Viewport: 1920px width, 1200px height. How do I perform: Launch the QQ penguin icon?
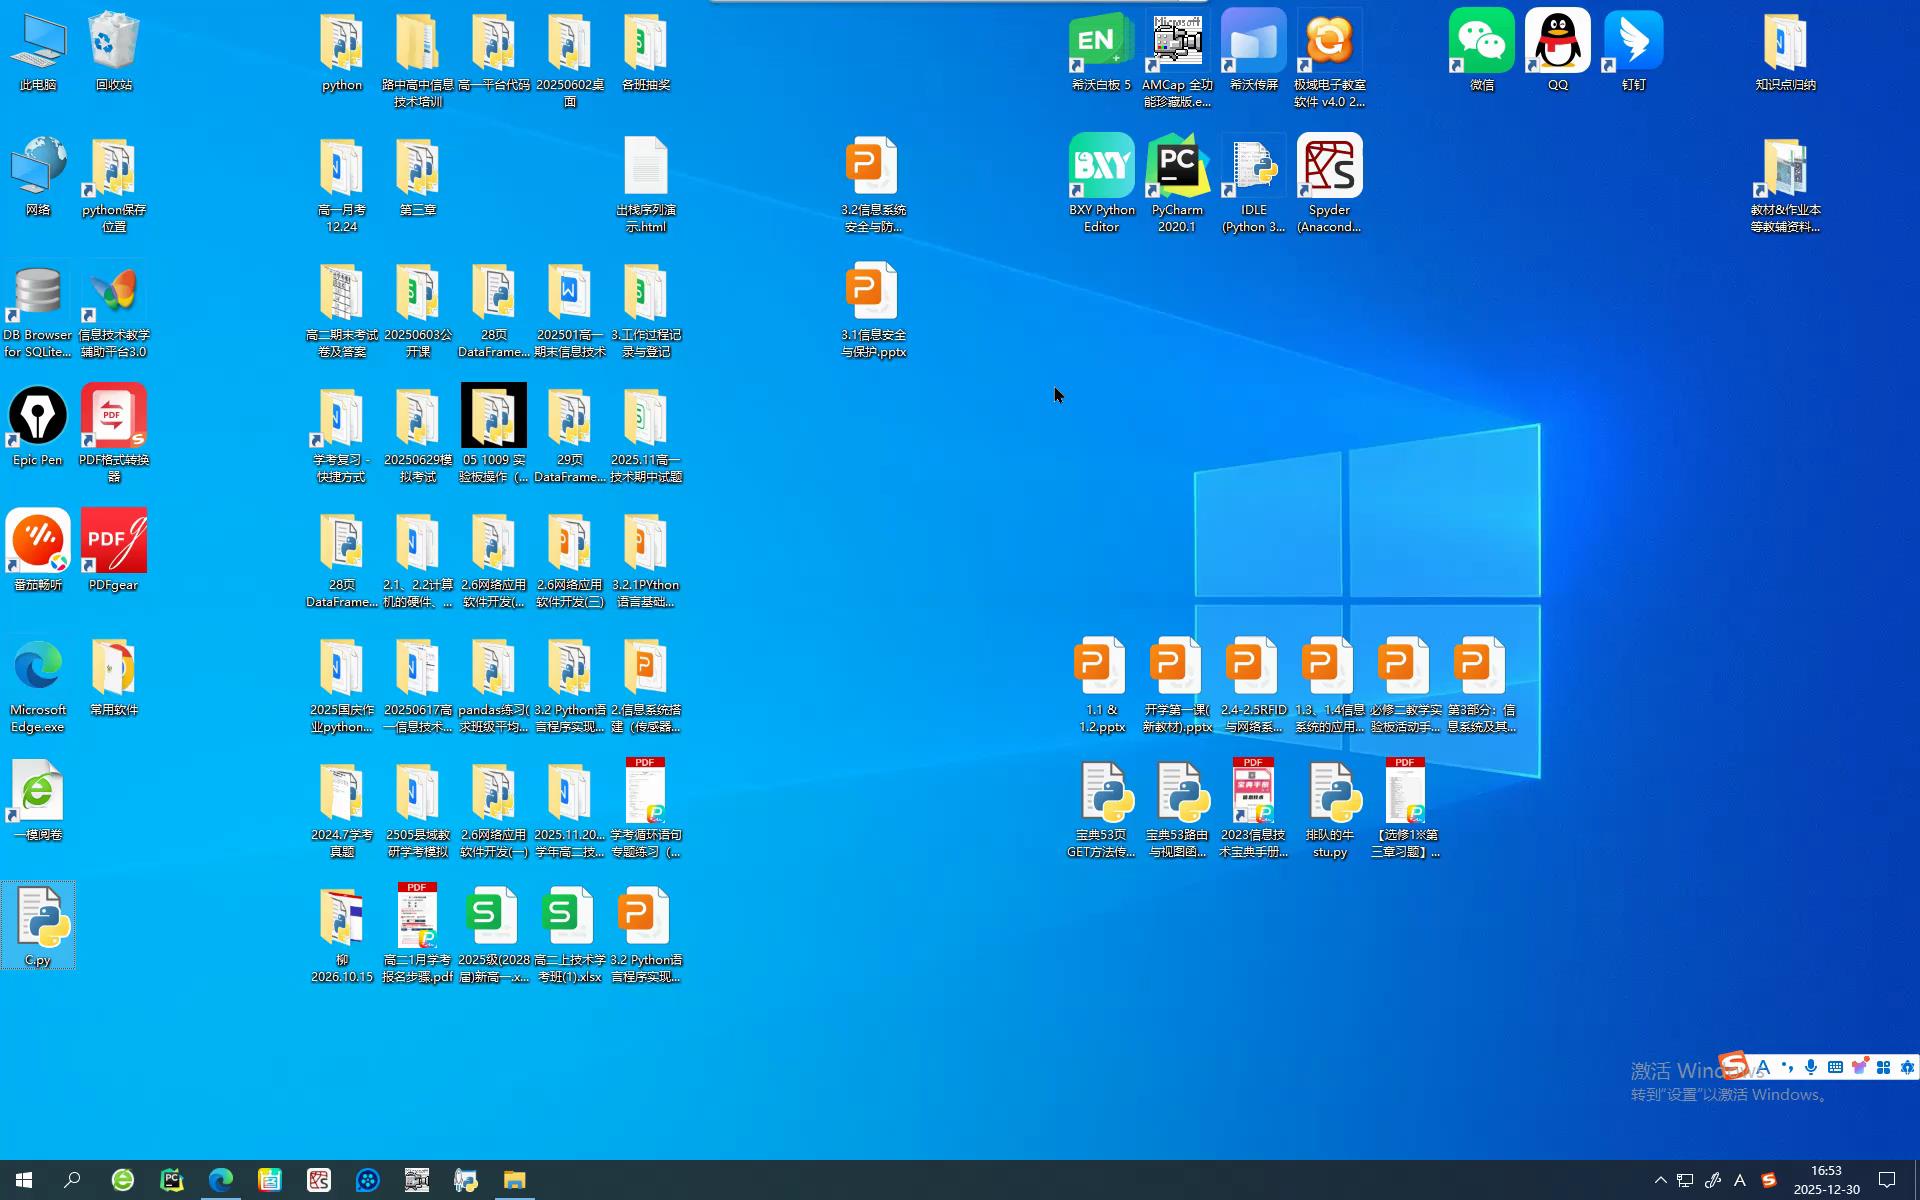(1557, 42)
